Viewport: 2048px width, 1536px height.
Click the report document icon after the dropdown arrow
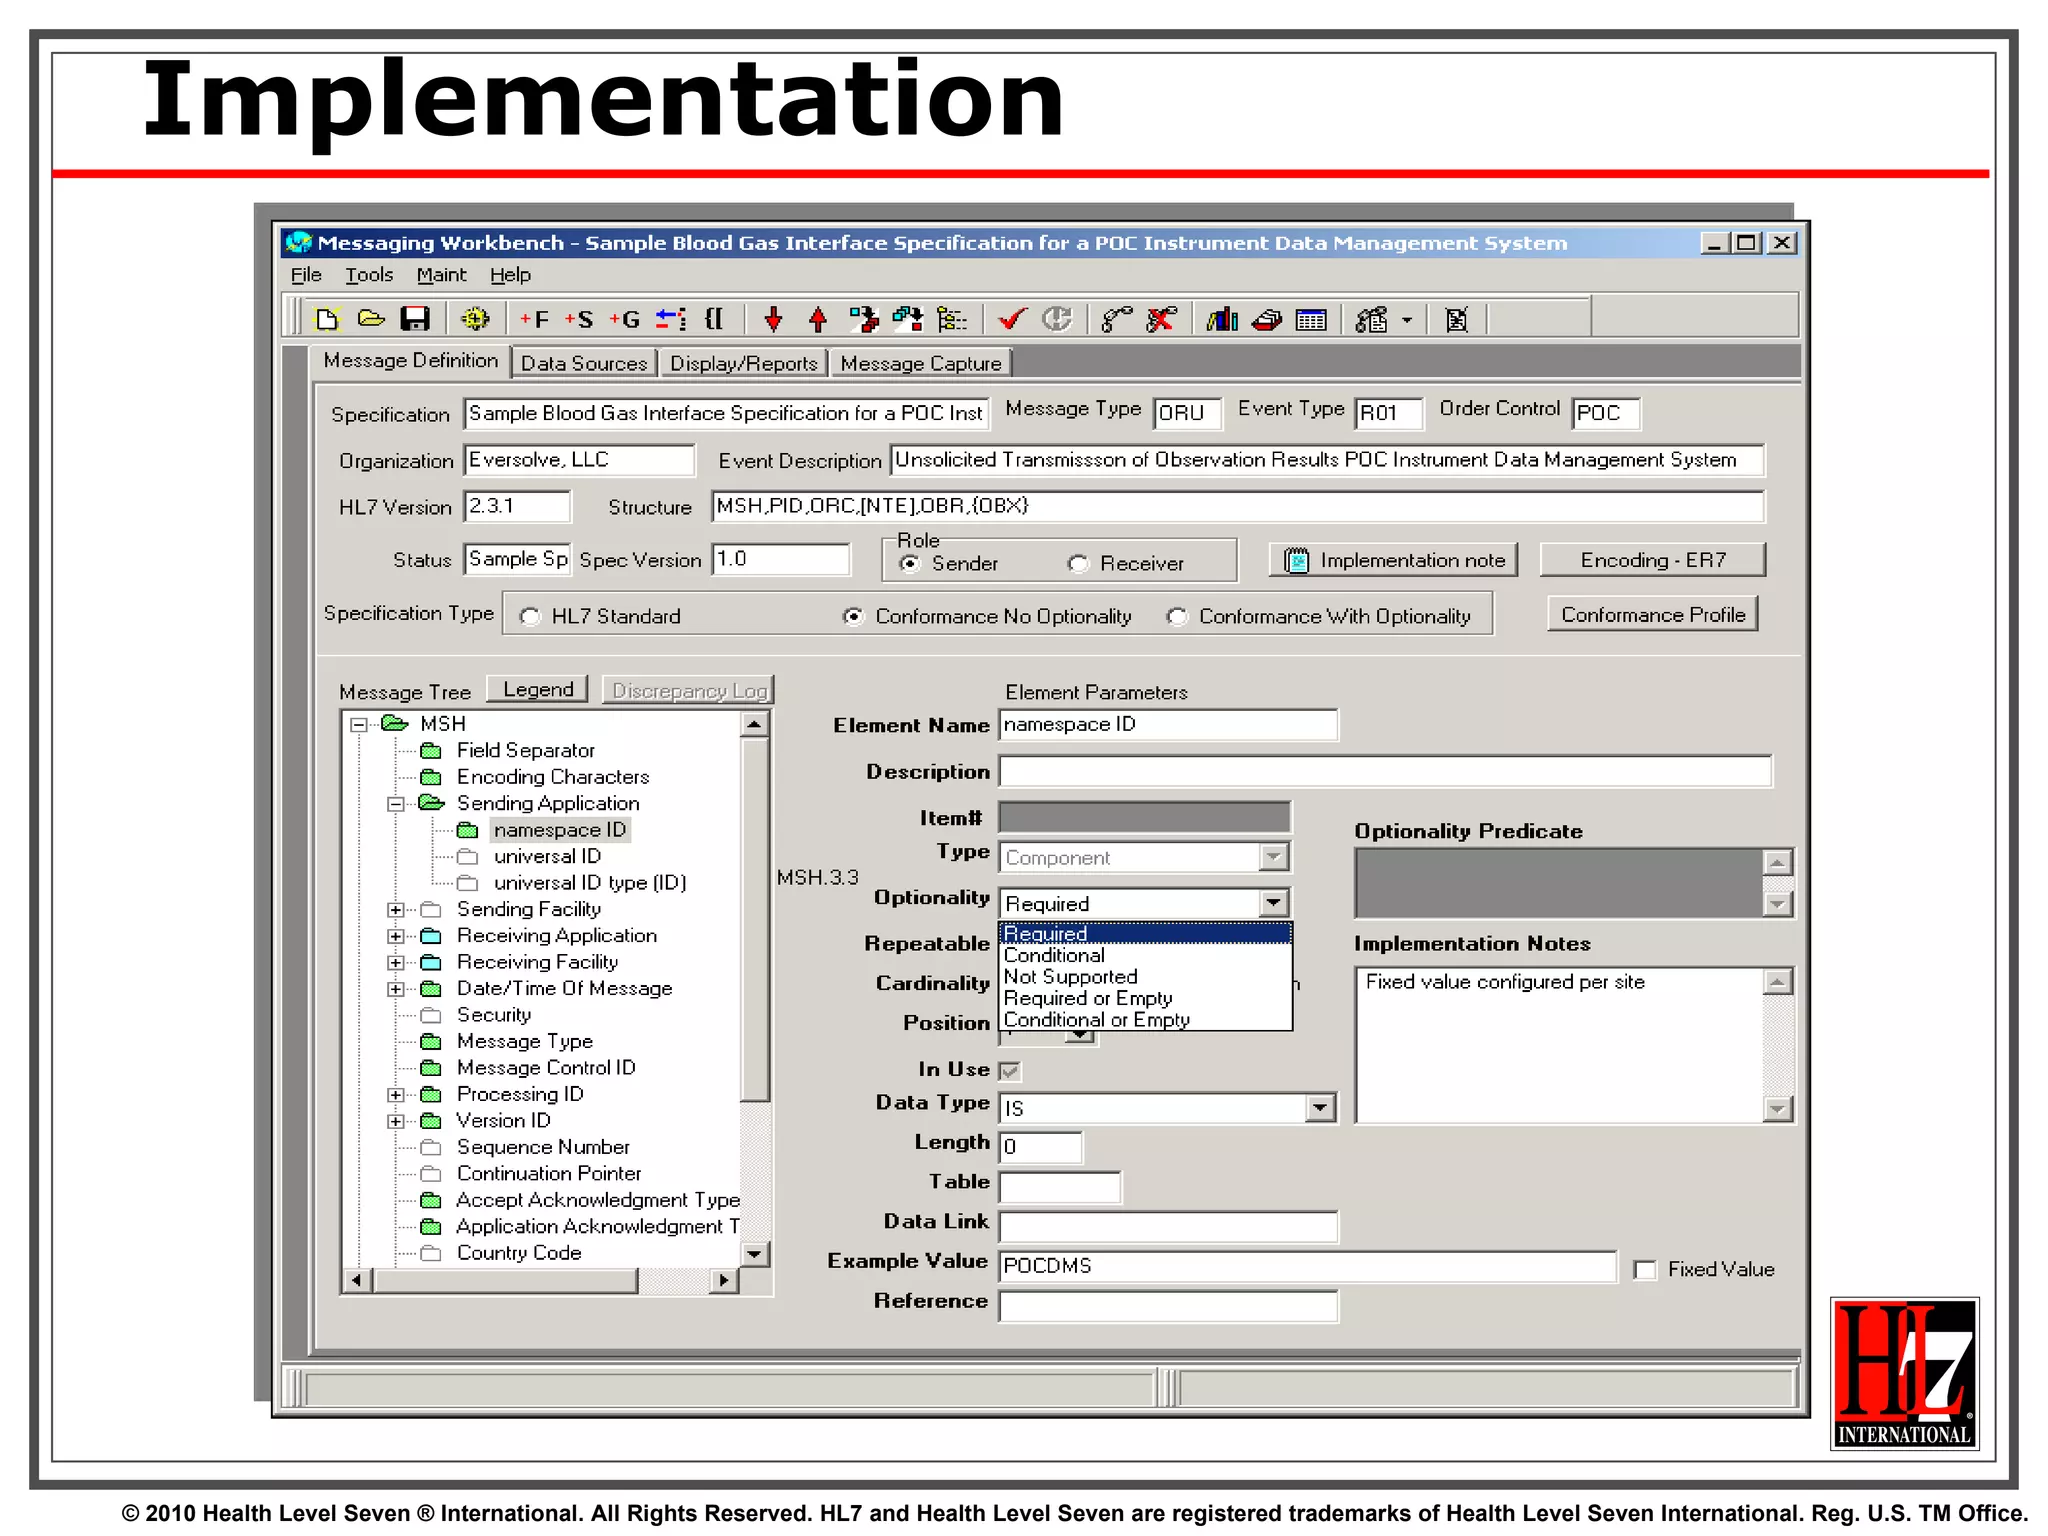click(1457, 320)
